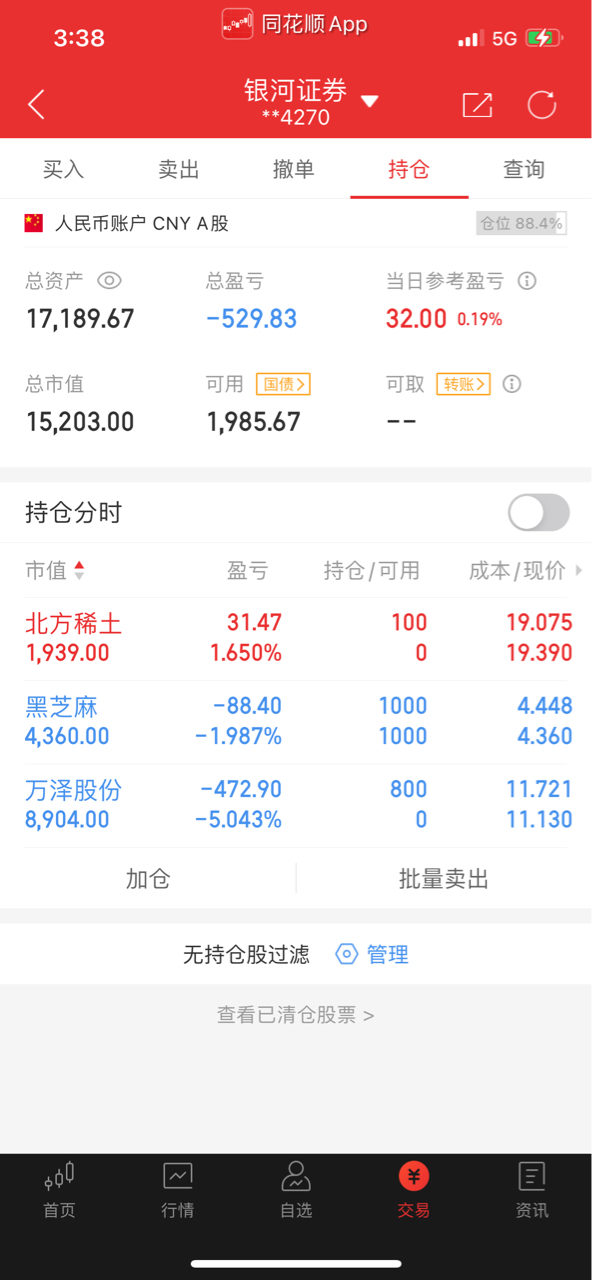Open 自选 person icon in bottom bar
The width and height of the screenshot is (592, 1280).
[x=296, y=1175]
